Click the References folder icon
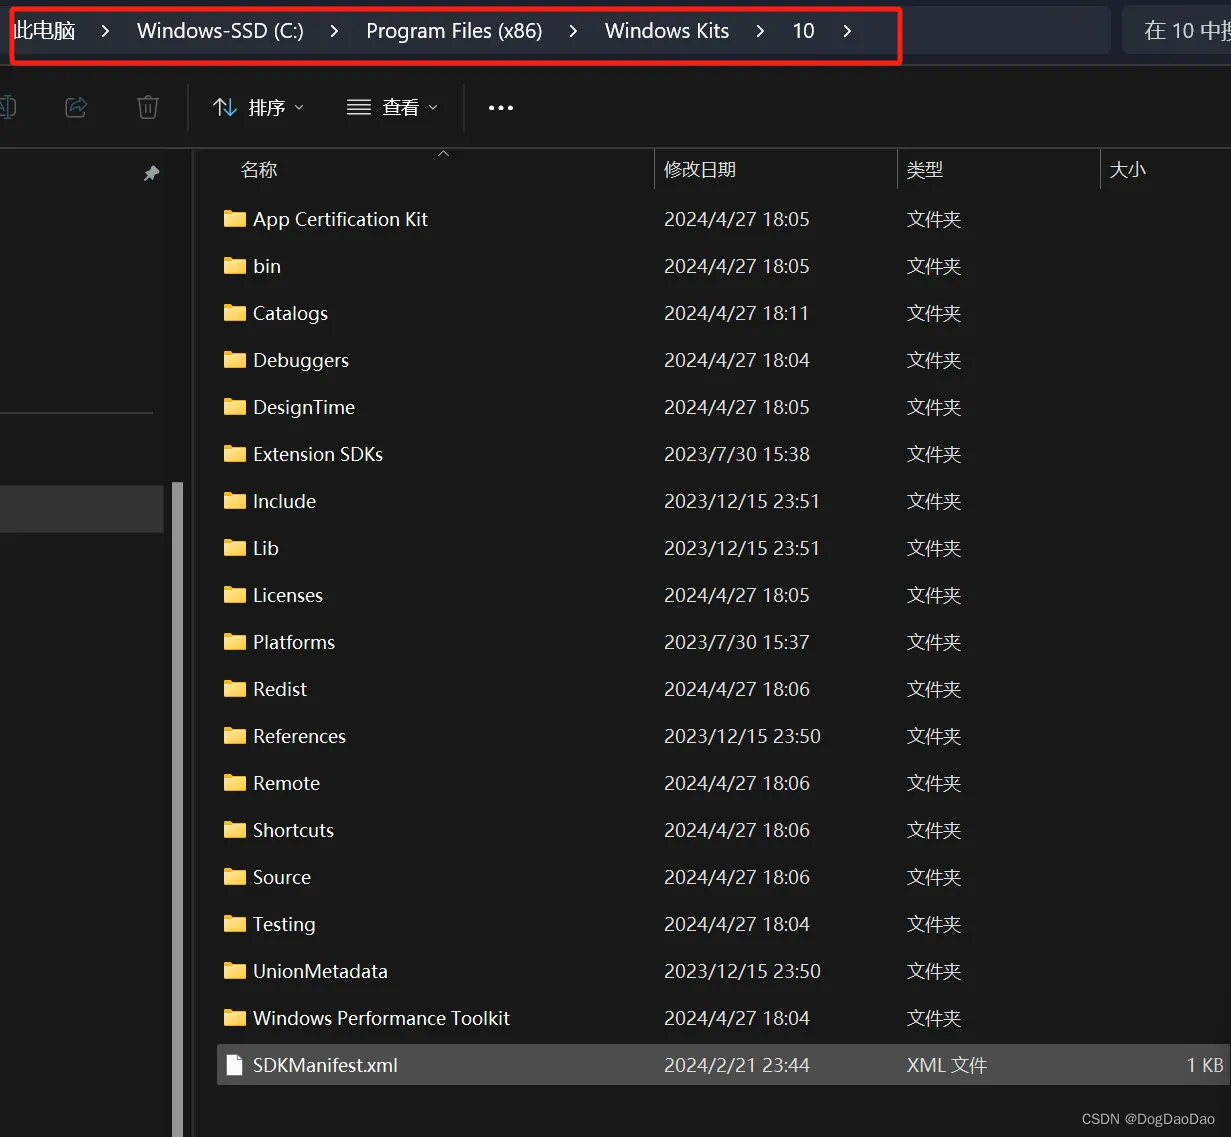 (235, 736)
